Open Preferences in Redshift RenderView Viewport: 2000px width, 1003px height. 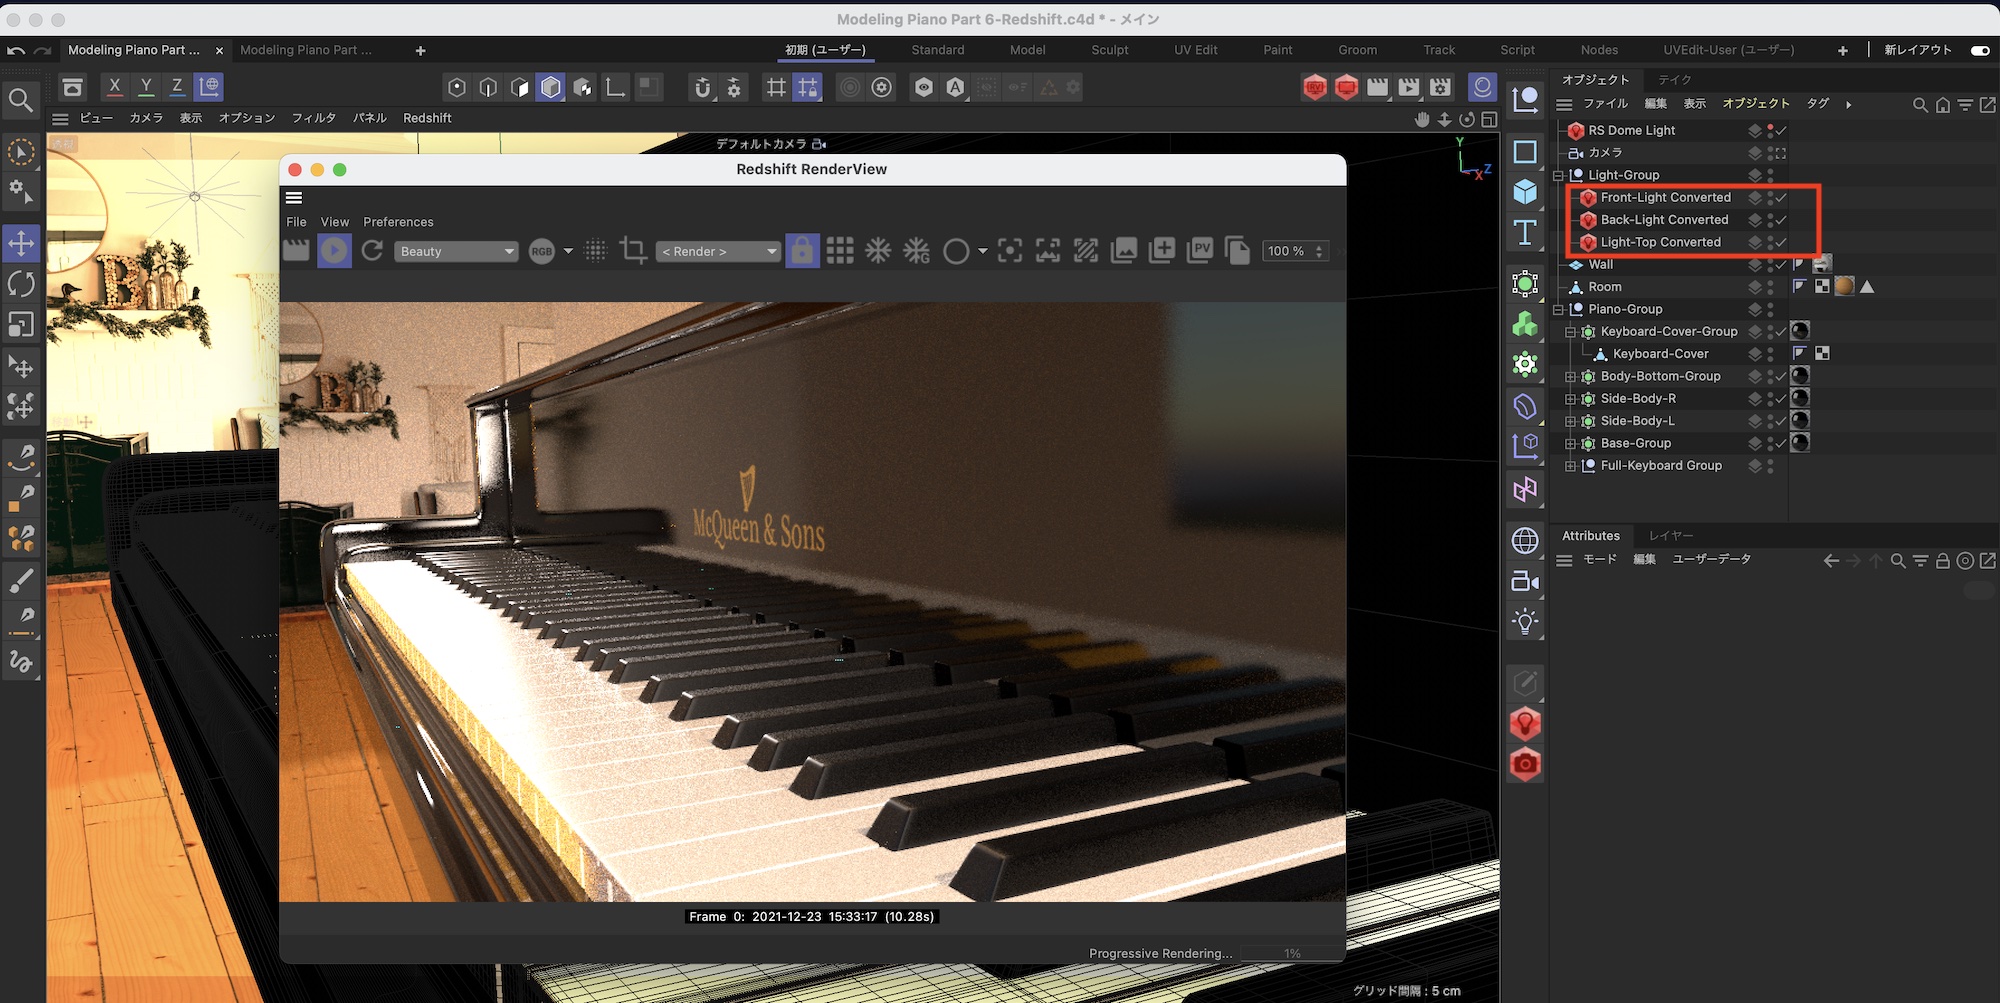[398, 222]
